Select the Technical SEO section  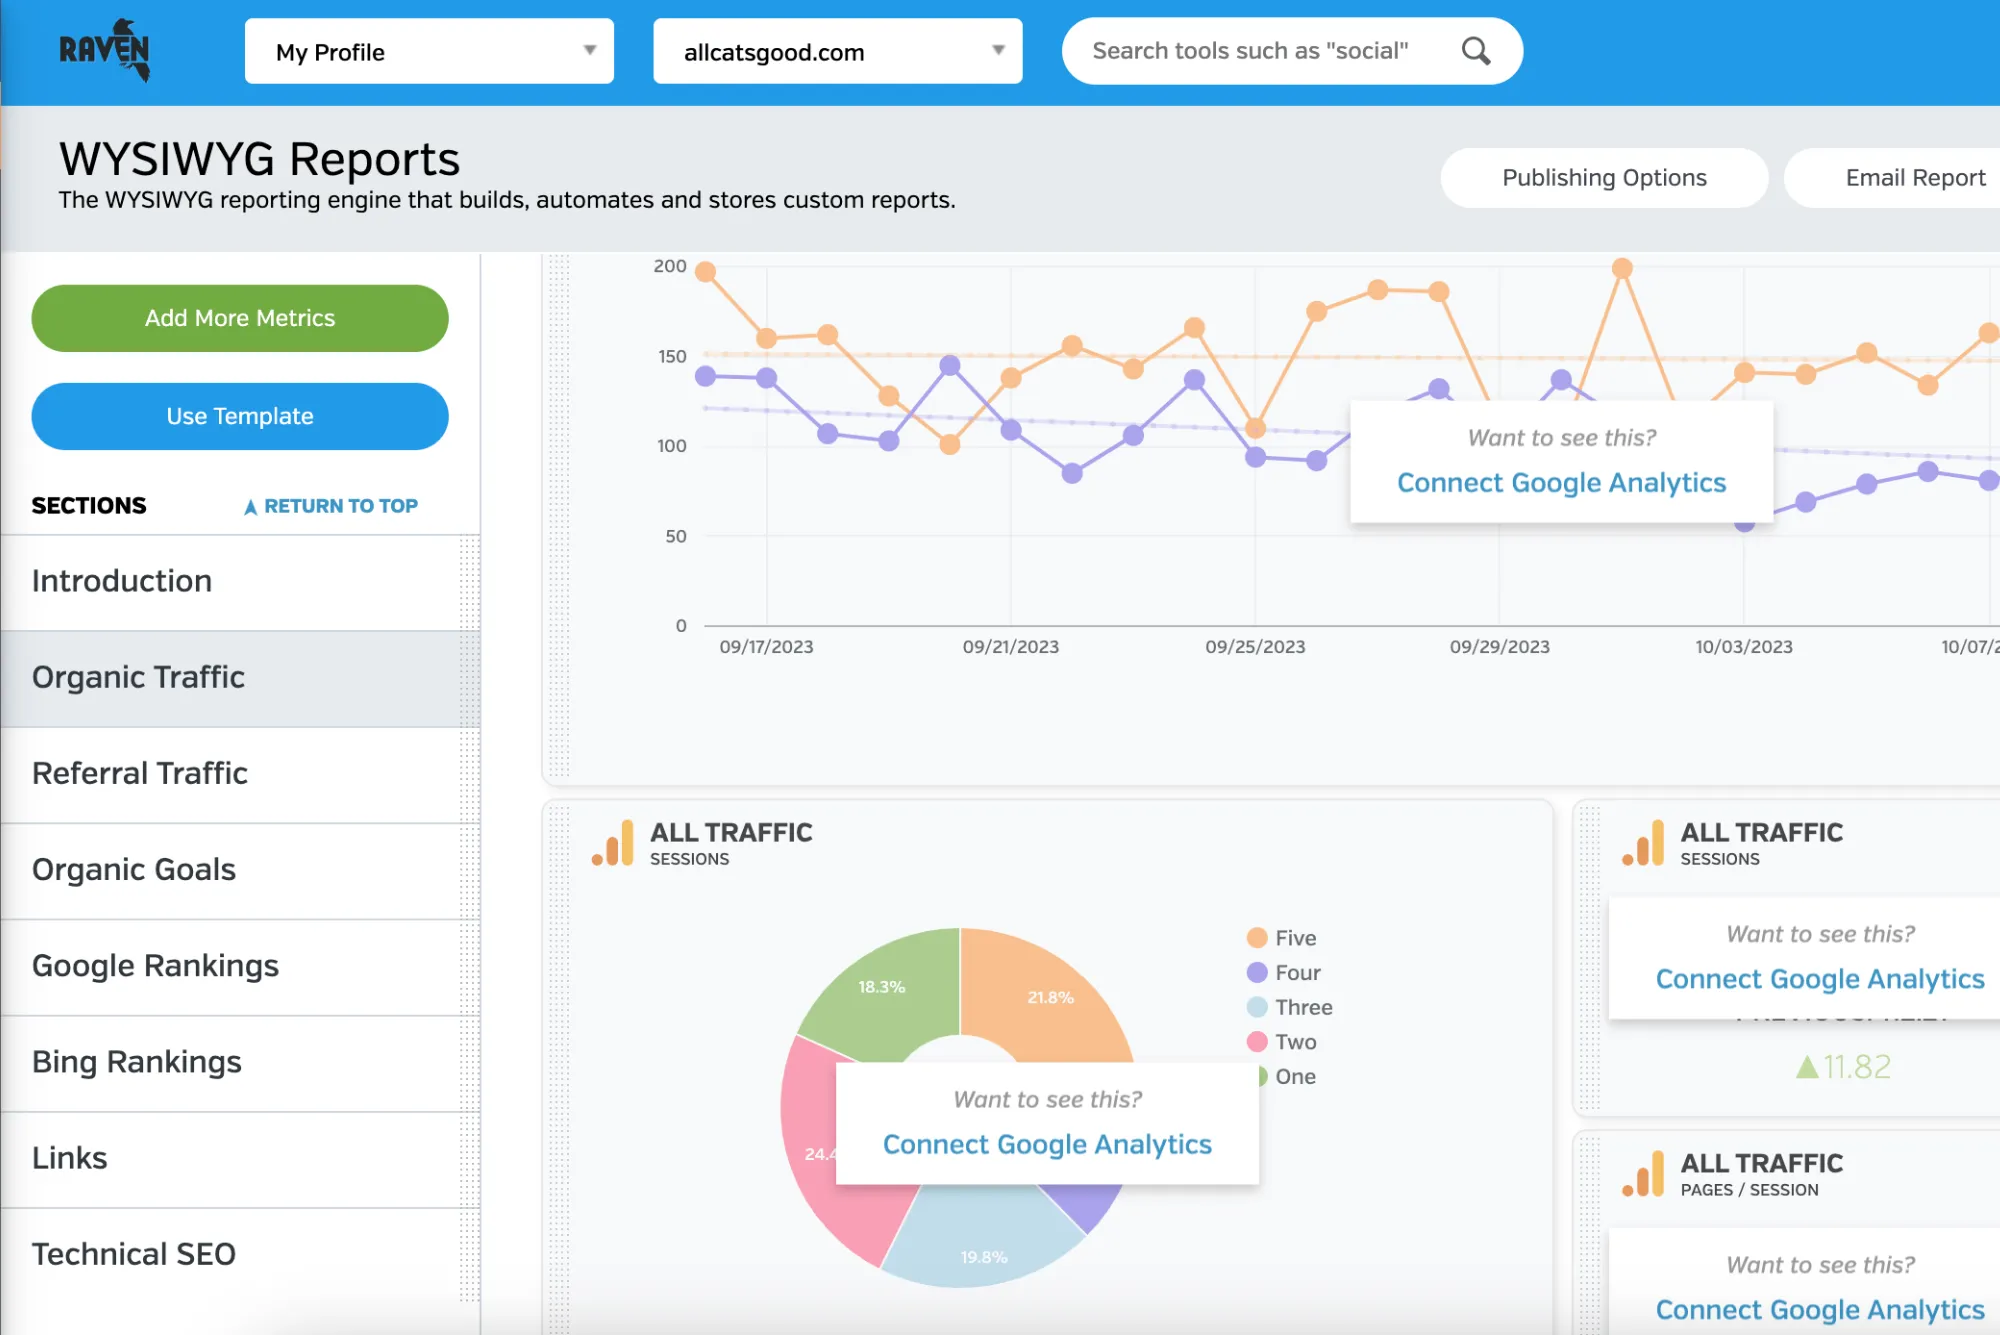[x=240, y=1254]
